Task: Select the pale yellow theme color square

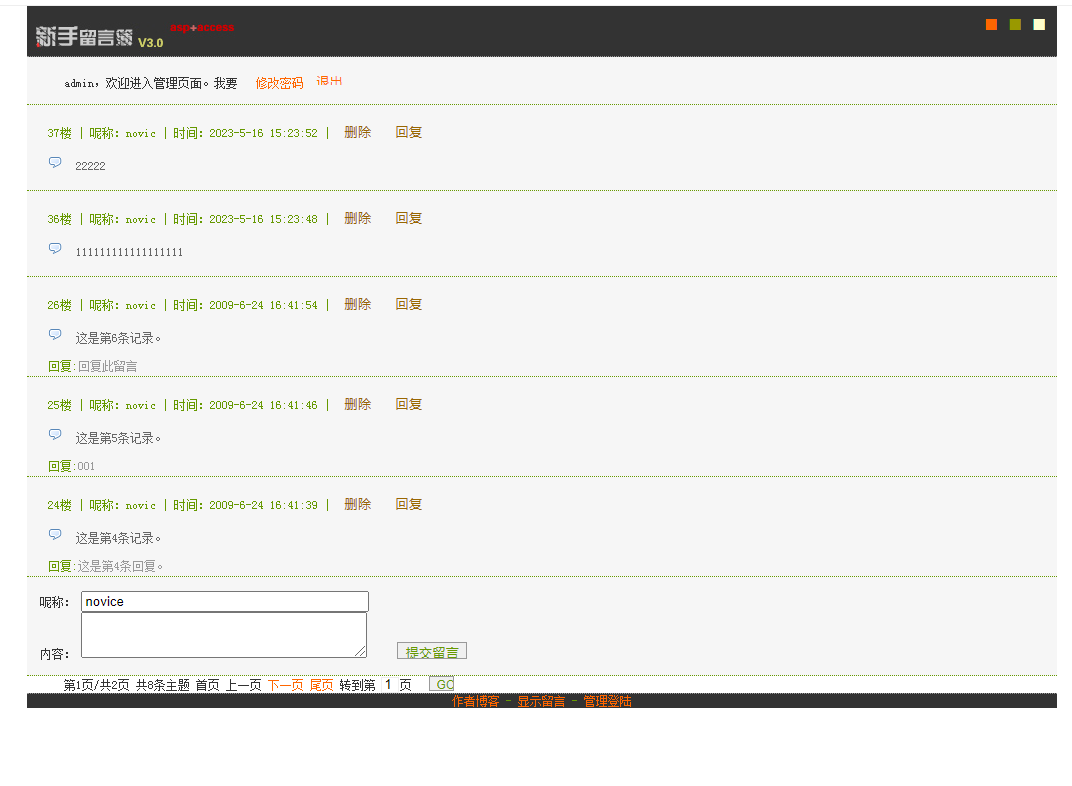Action: (1039, 25)
